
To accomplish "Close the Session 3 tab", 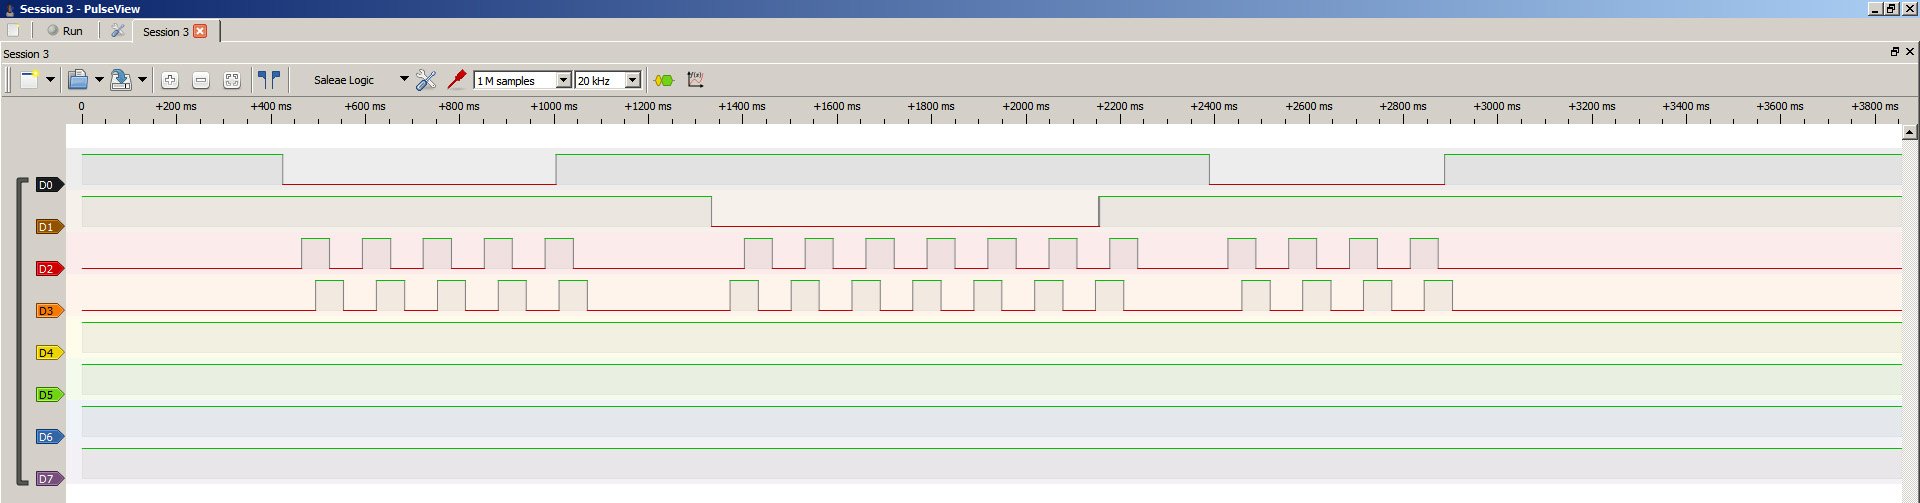I will (x=200, y=31).
